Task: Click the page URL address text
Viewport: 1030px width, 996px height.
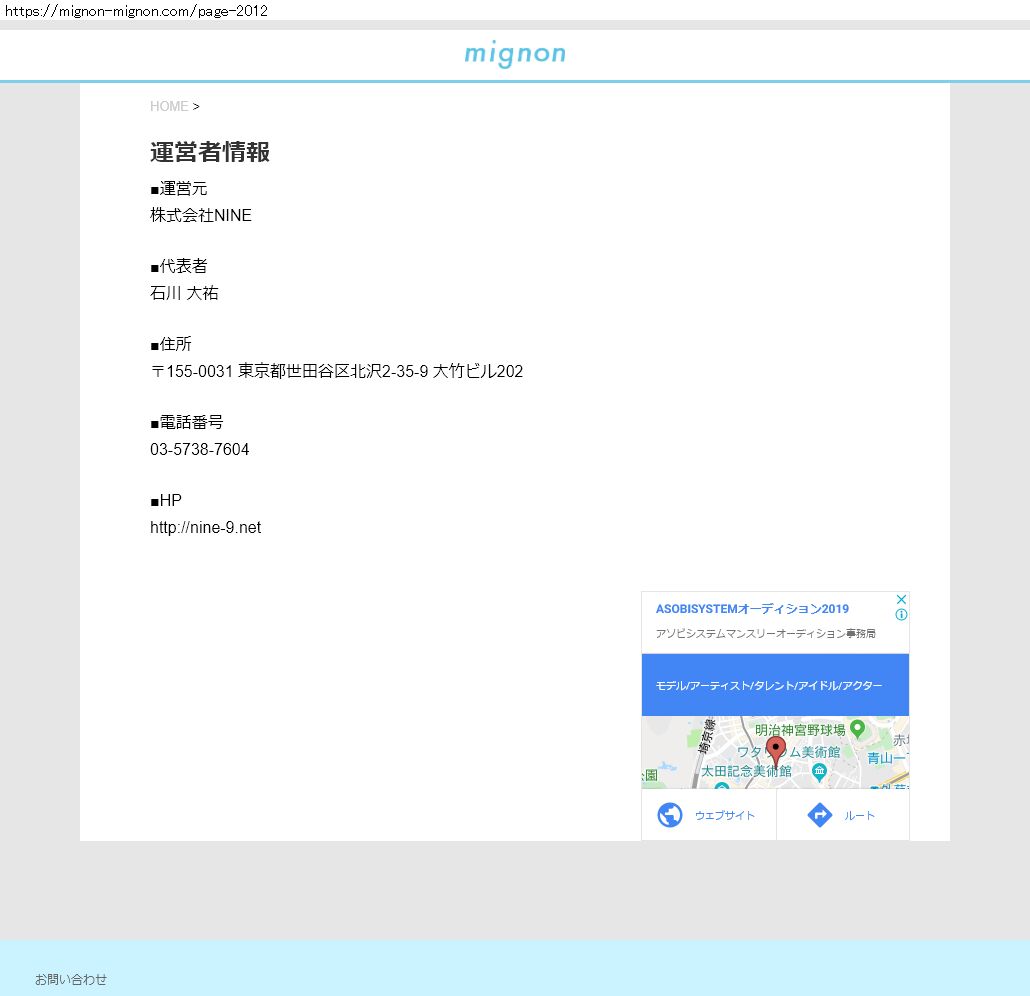Action: pyautogui.click(x=136, y=11)
